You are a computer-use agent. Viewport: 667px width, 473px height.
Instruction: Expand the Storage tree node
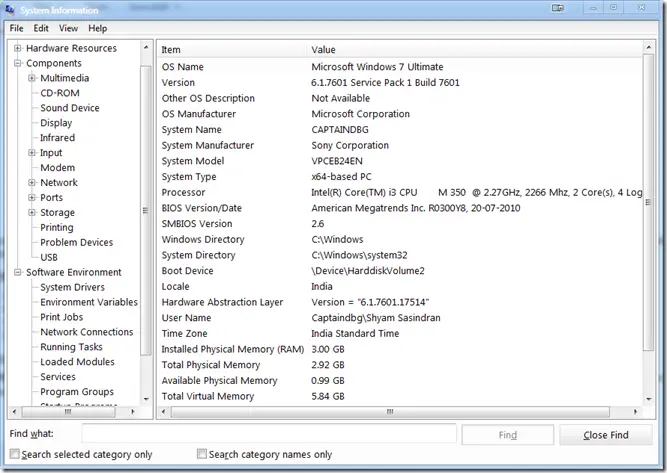tap(32, 213)
